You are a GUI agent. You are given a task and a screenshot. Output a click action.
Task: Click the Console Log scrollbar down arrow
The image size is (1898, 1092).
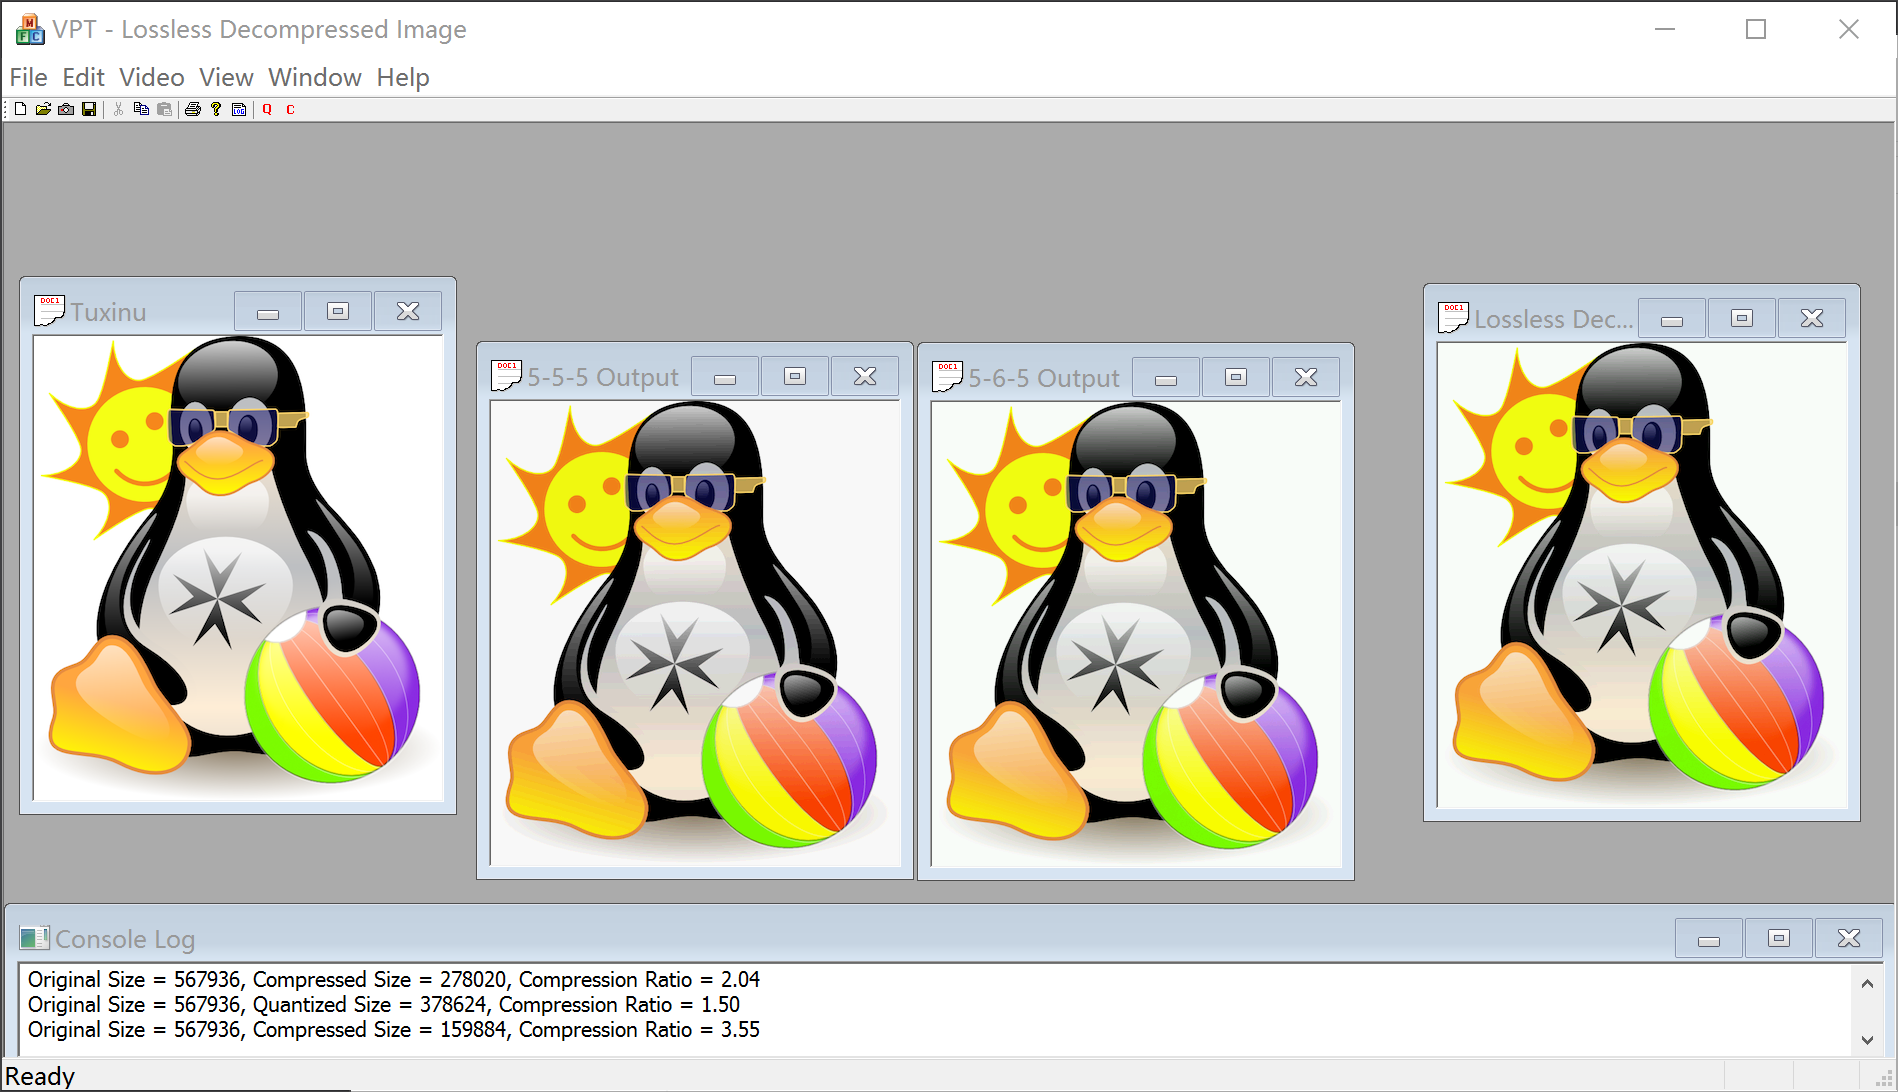click(x=1867, y=1040)
